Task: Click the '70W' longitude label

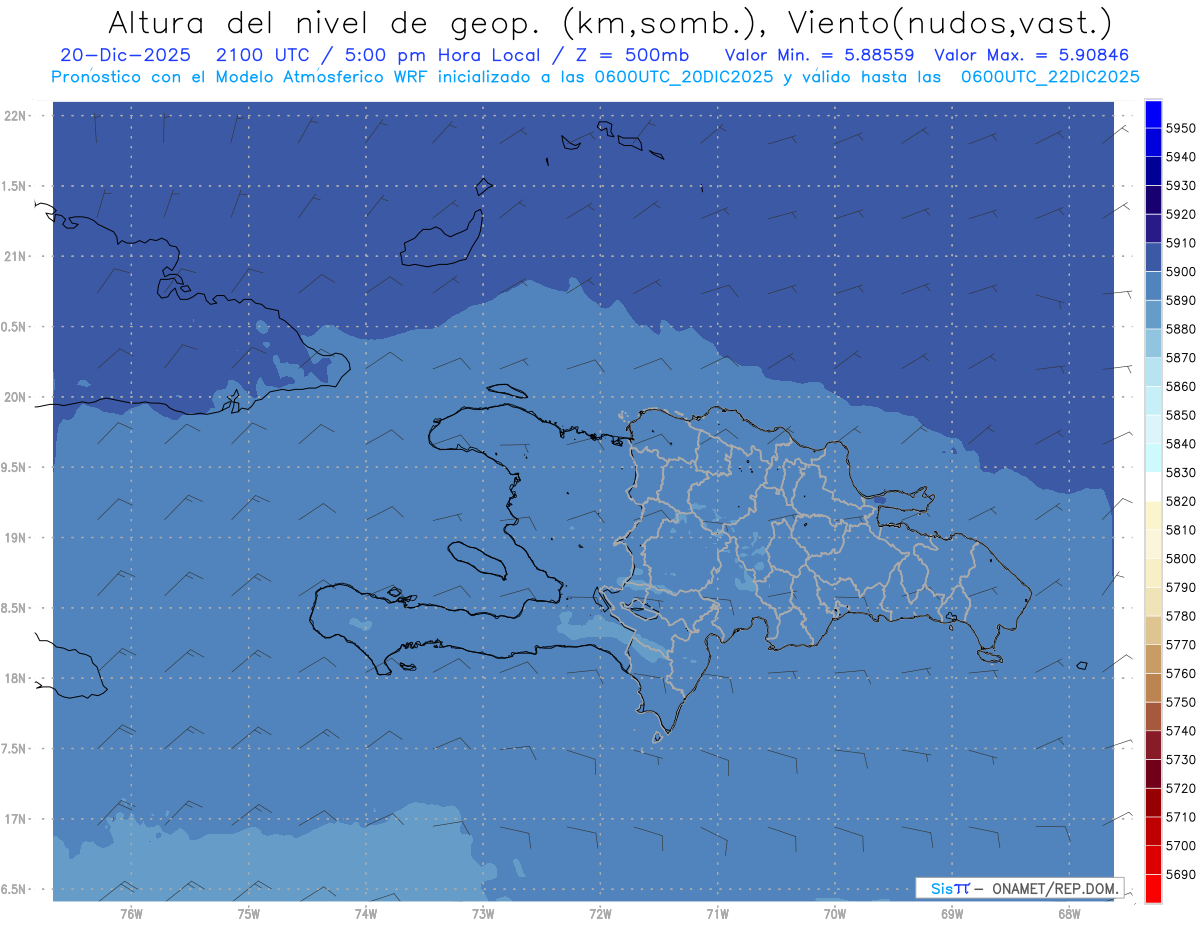Action: tap(835, 914)
